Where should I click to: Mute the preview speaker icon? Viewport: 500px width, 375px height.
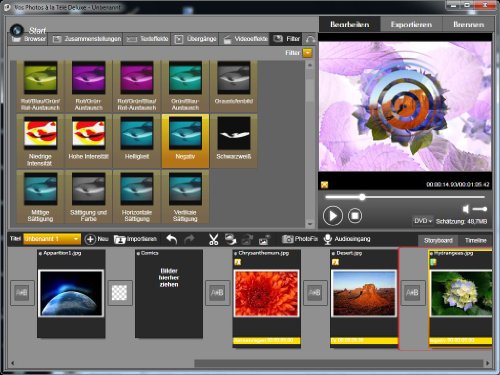pos(466,209)
